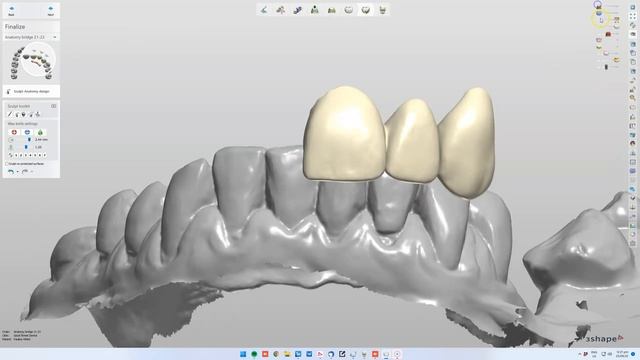This screenshot has height=360, width=640.
Task: Click the wax knife diameter slider handle
Action: (29, 140)
